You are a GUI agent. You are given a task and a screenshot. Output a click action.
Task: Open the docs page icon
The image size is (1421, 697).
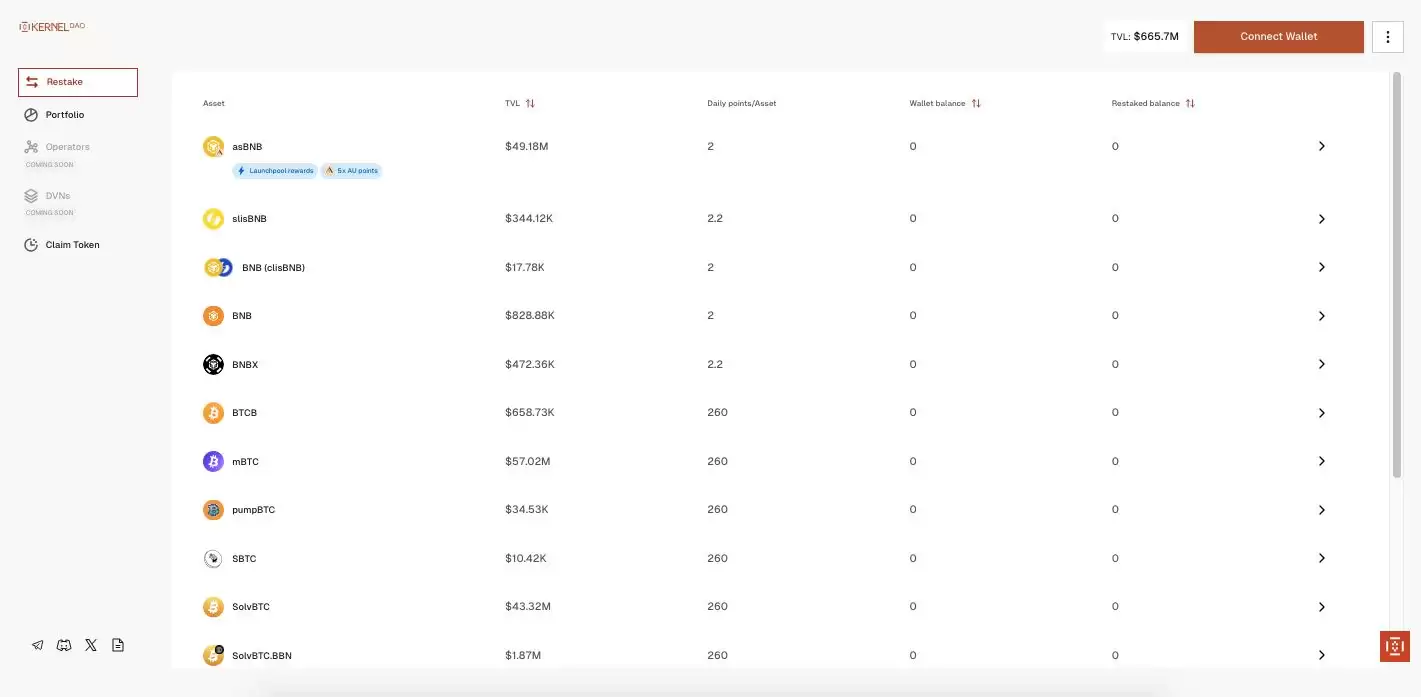[x=118, y=645]
